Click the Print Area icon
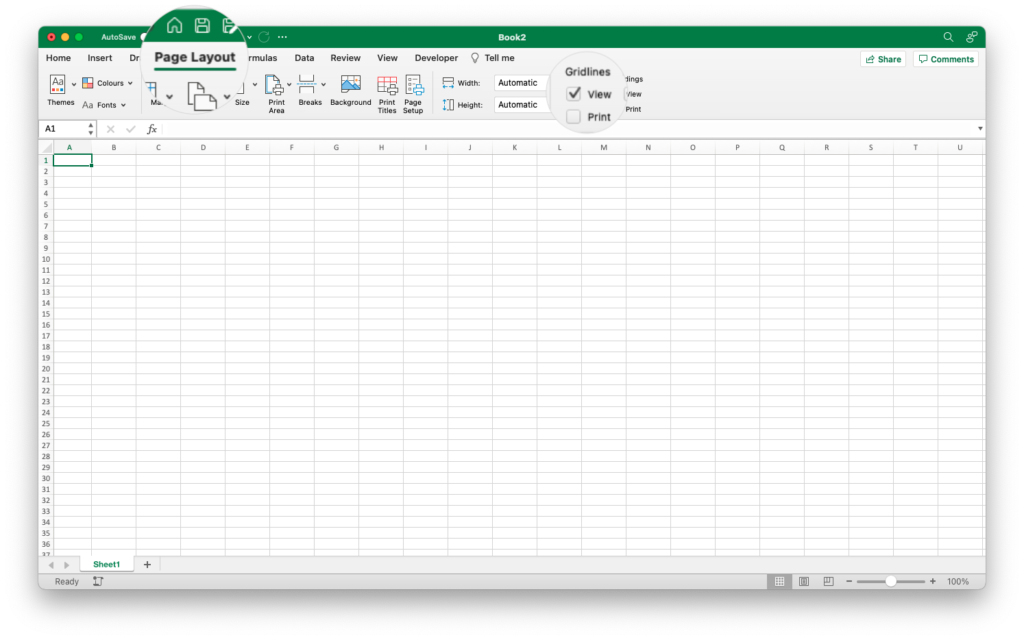Viewport: 1024px width, 640px height. pyautogui.click(x=275, y=86)
